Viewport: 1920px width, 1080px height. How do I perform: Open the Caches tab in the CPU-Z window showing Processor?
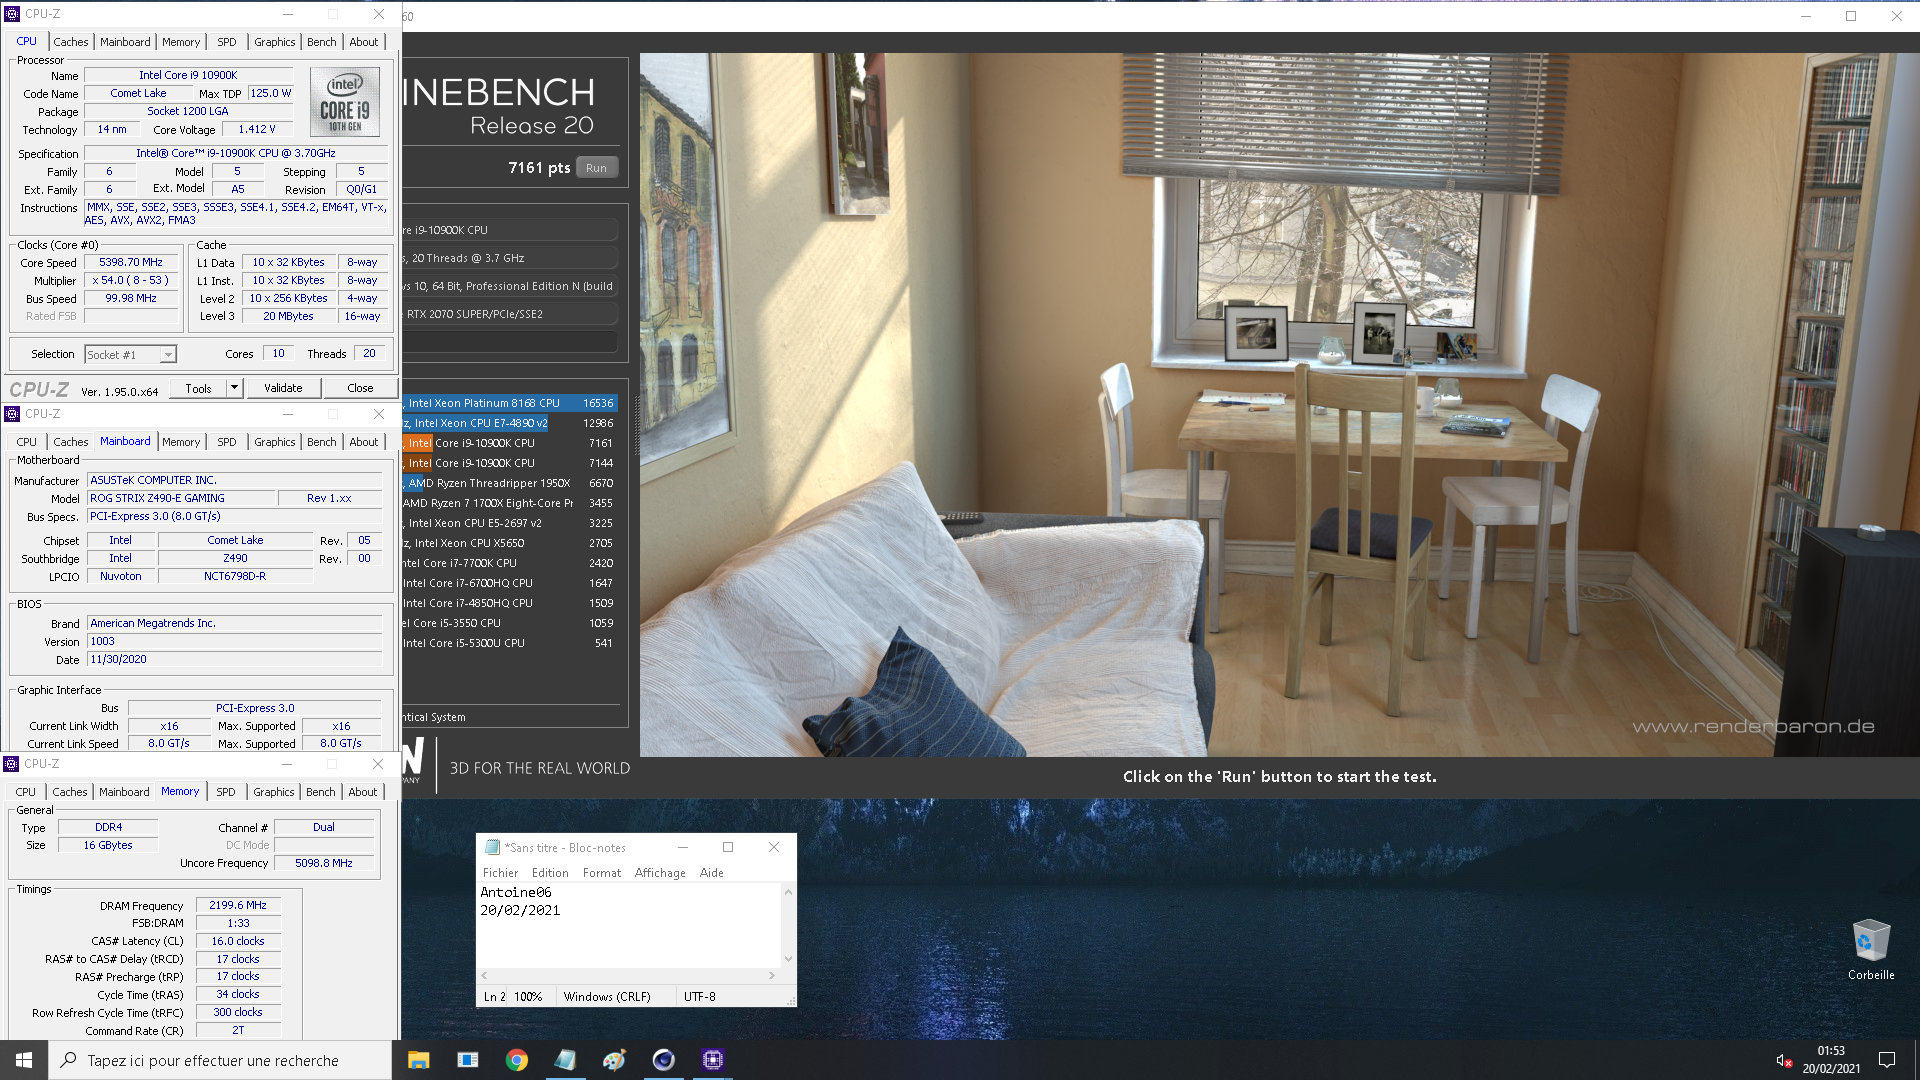point(70,42)
